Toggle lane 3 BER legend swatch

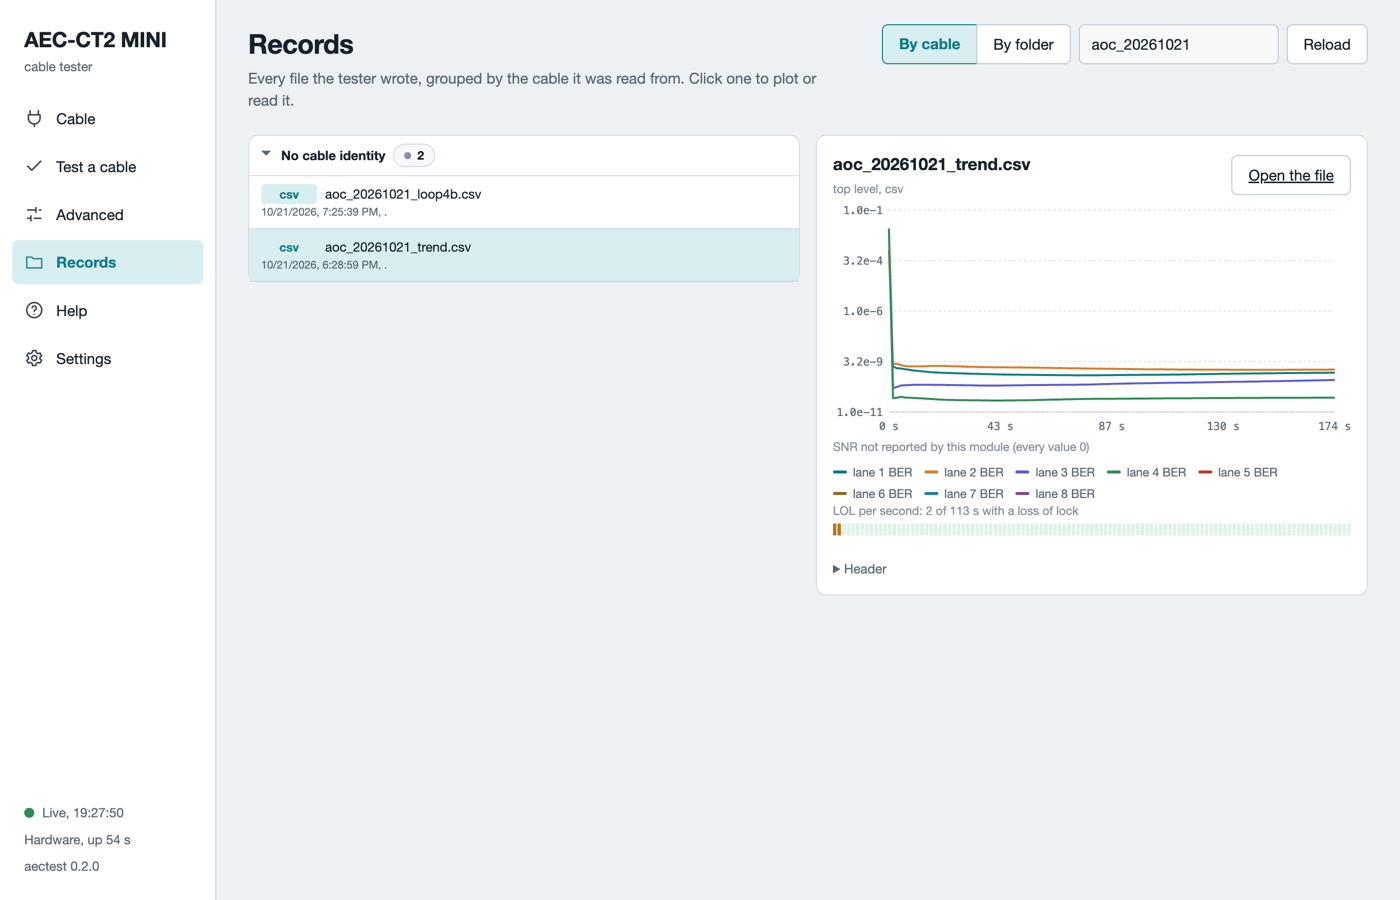(x=1022, y=472)
